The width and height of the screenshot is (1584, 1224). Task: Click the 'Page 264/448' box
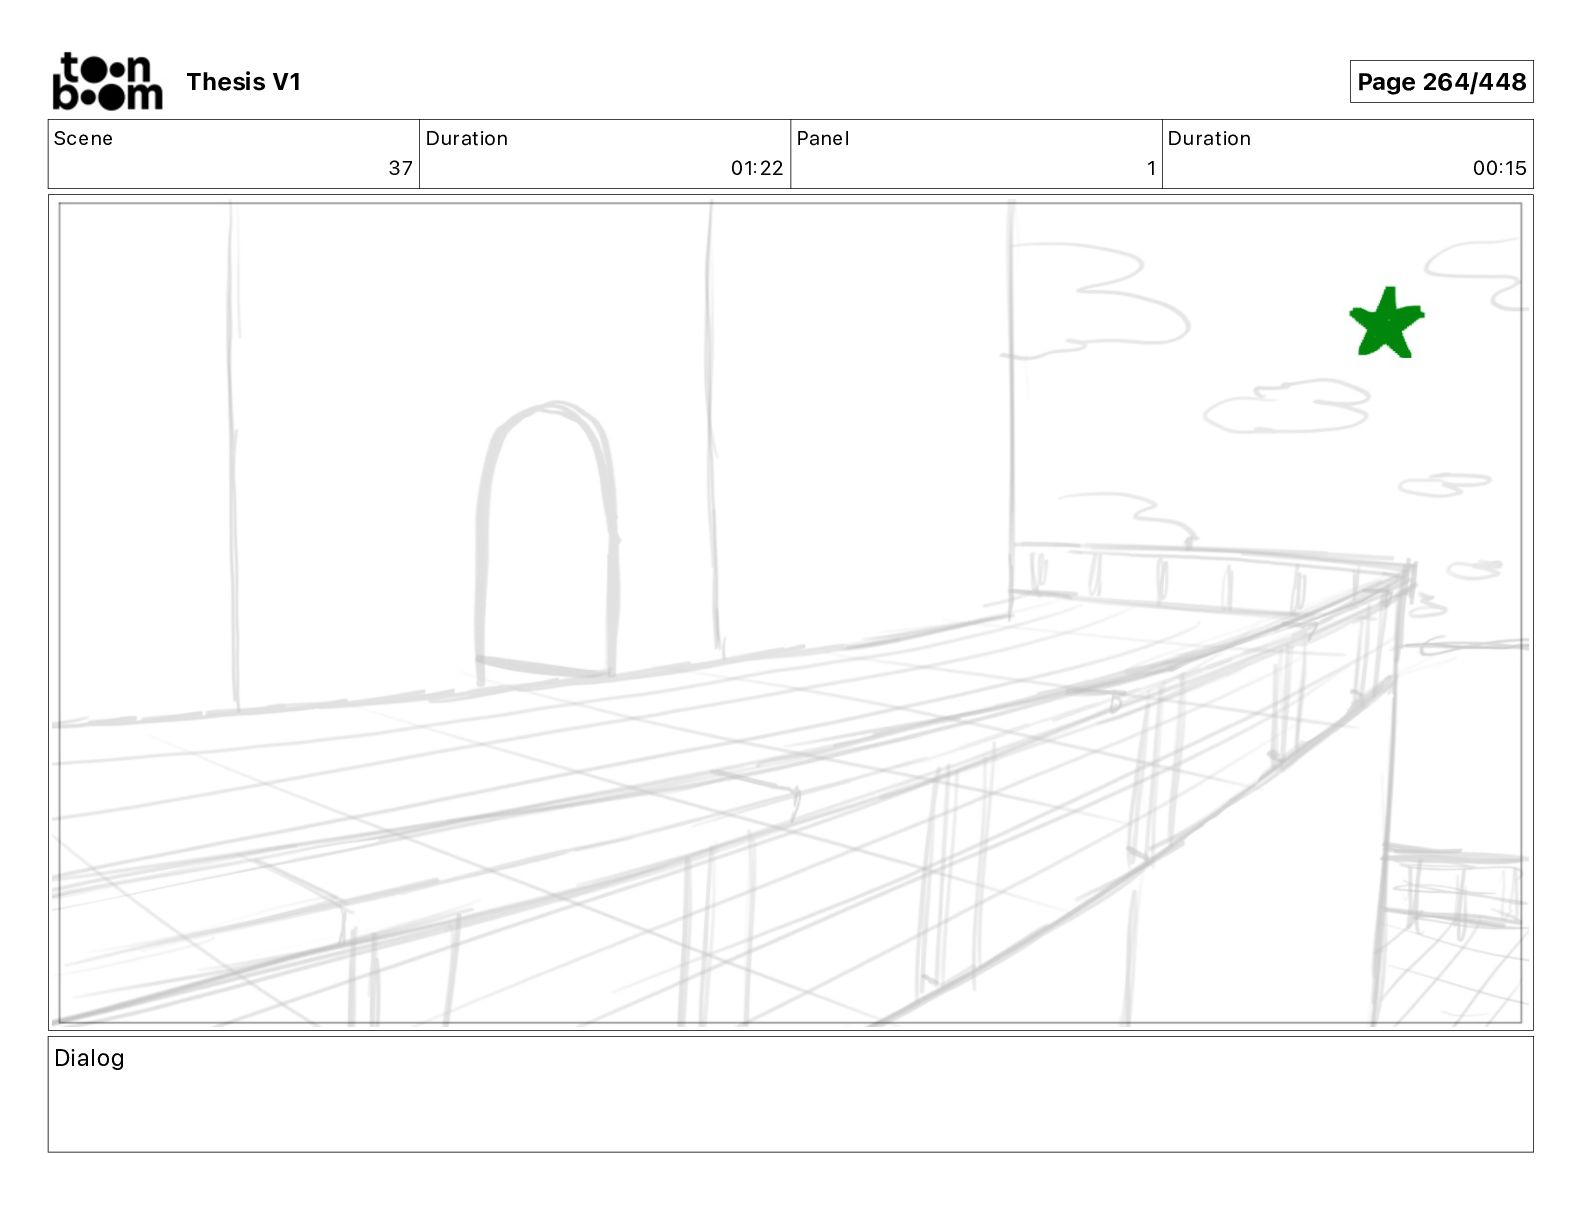[1441, 82]
